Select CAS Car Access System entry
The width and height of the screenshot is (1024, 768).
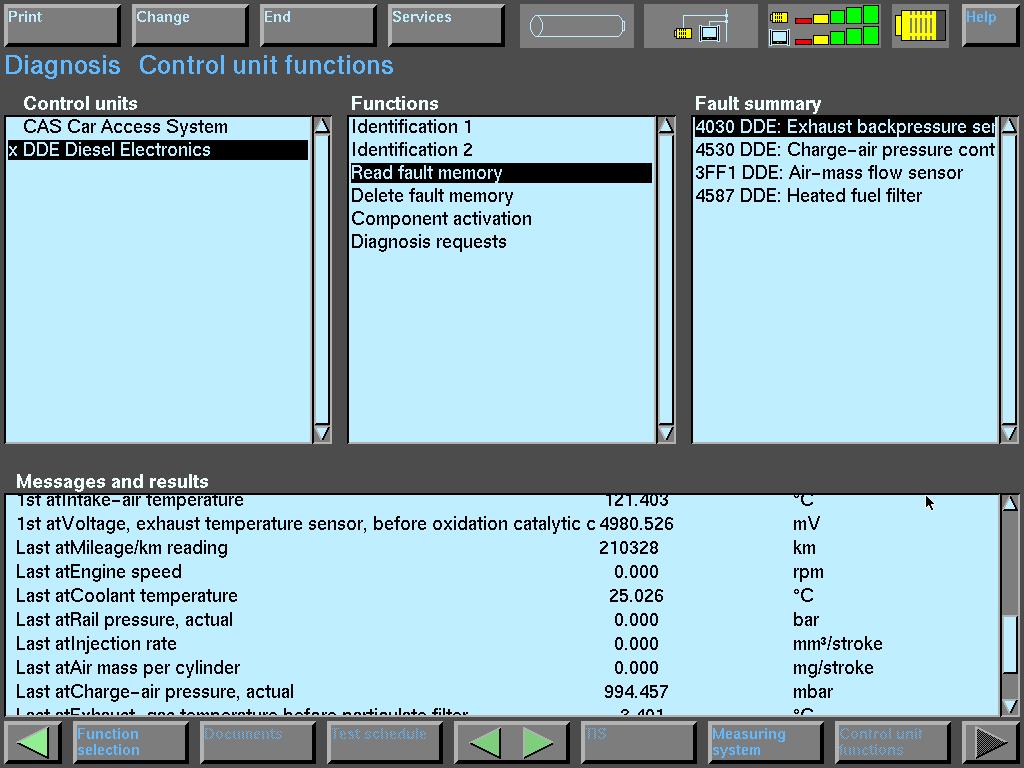pos(125,127)
